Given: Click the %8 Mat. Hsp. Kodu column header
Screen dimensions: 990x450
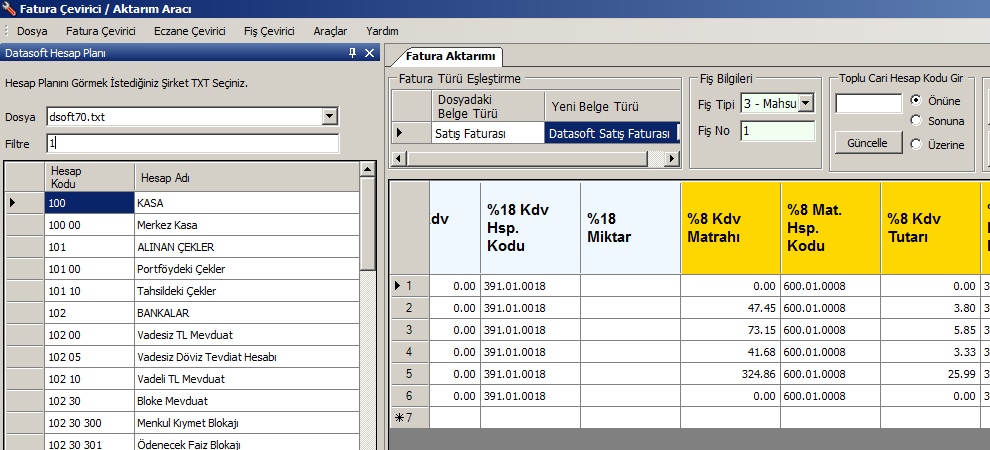Looking at the screenshot, I should tap(830, 228).
